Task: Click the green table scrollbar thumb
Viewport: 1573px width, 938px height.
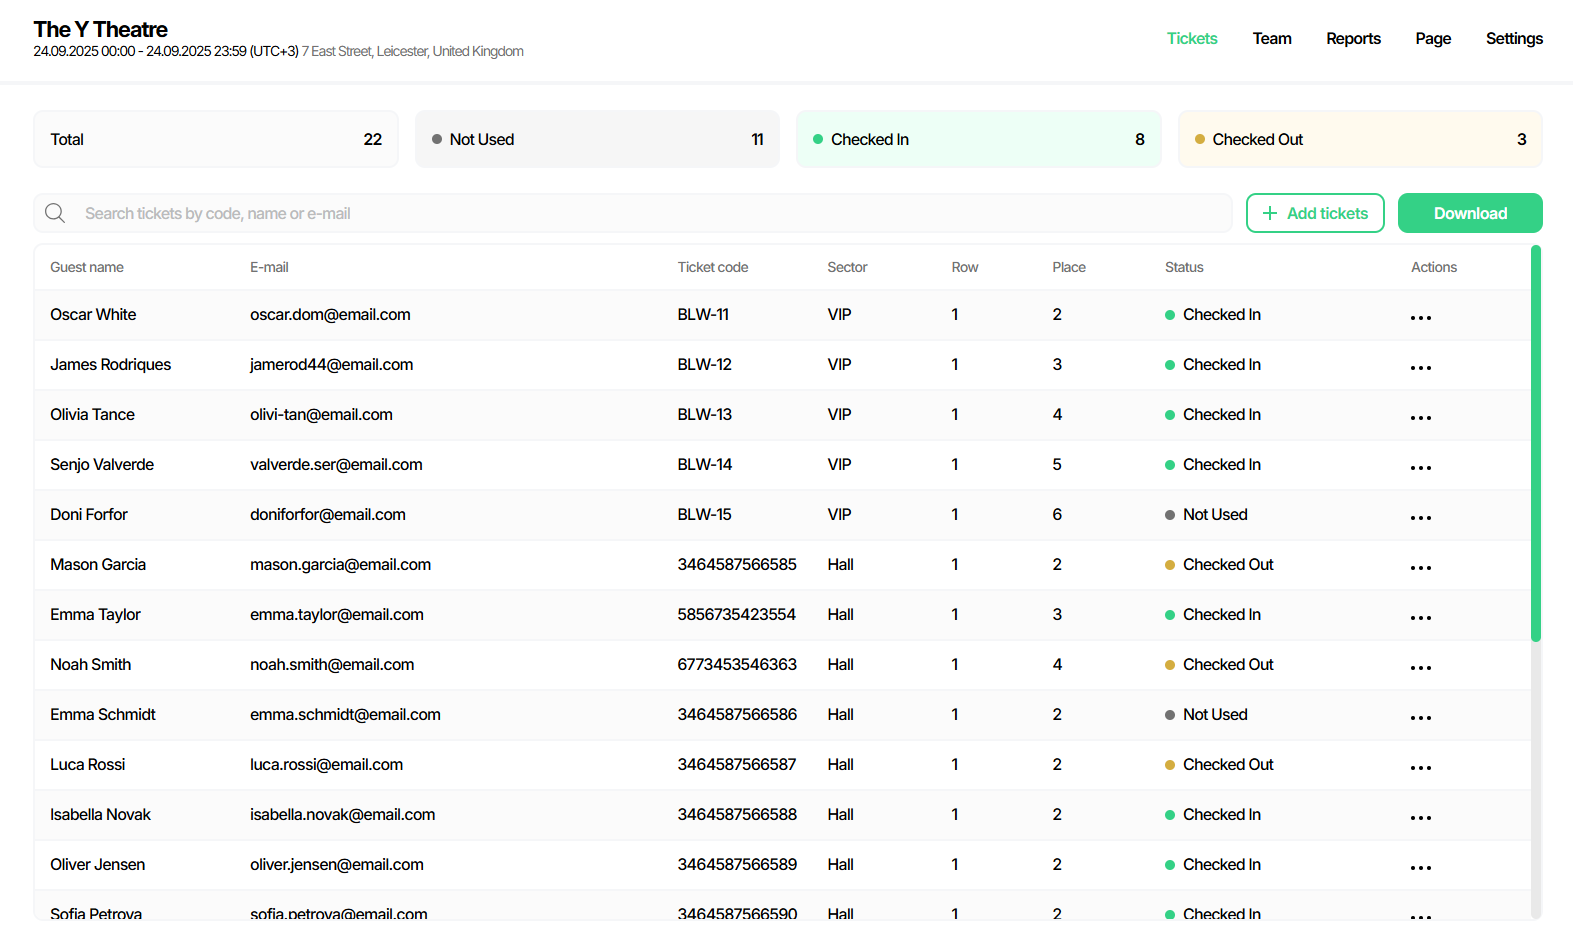Action: pos(1535,442)
